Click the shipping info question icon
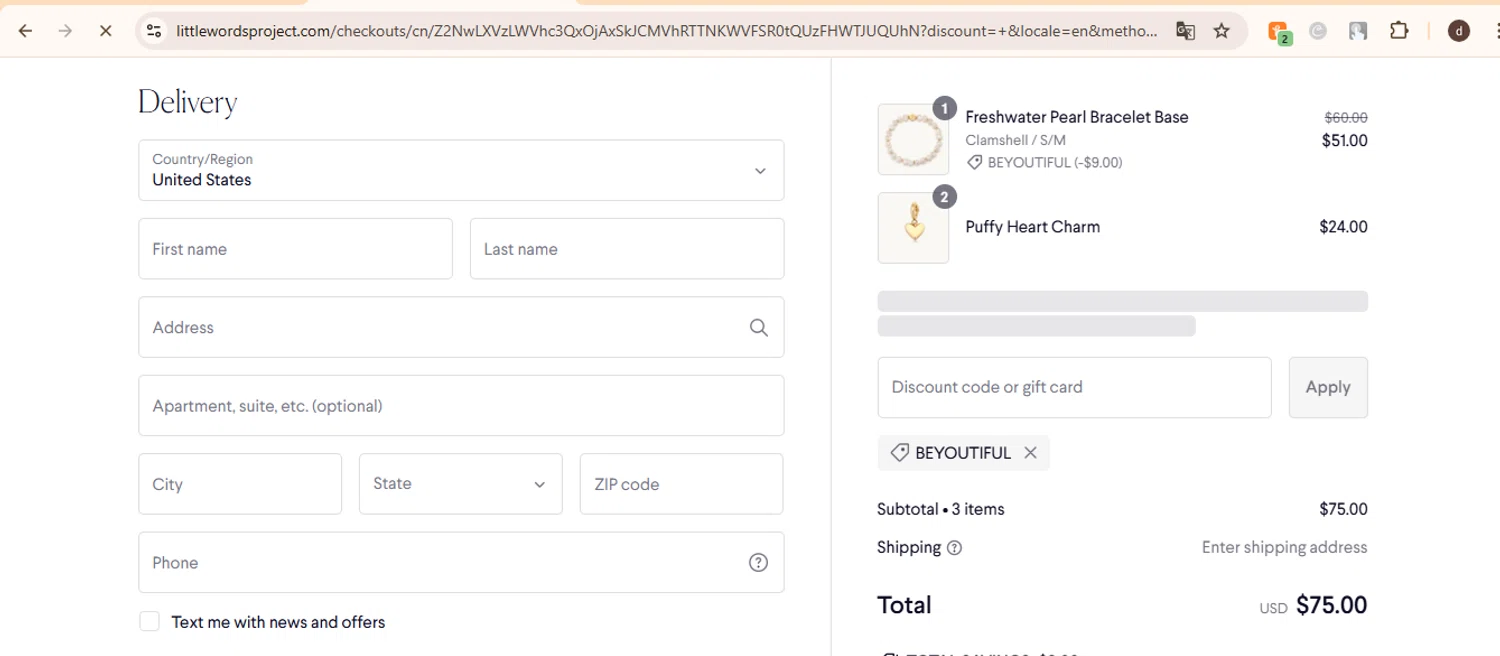 [954, 548]
